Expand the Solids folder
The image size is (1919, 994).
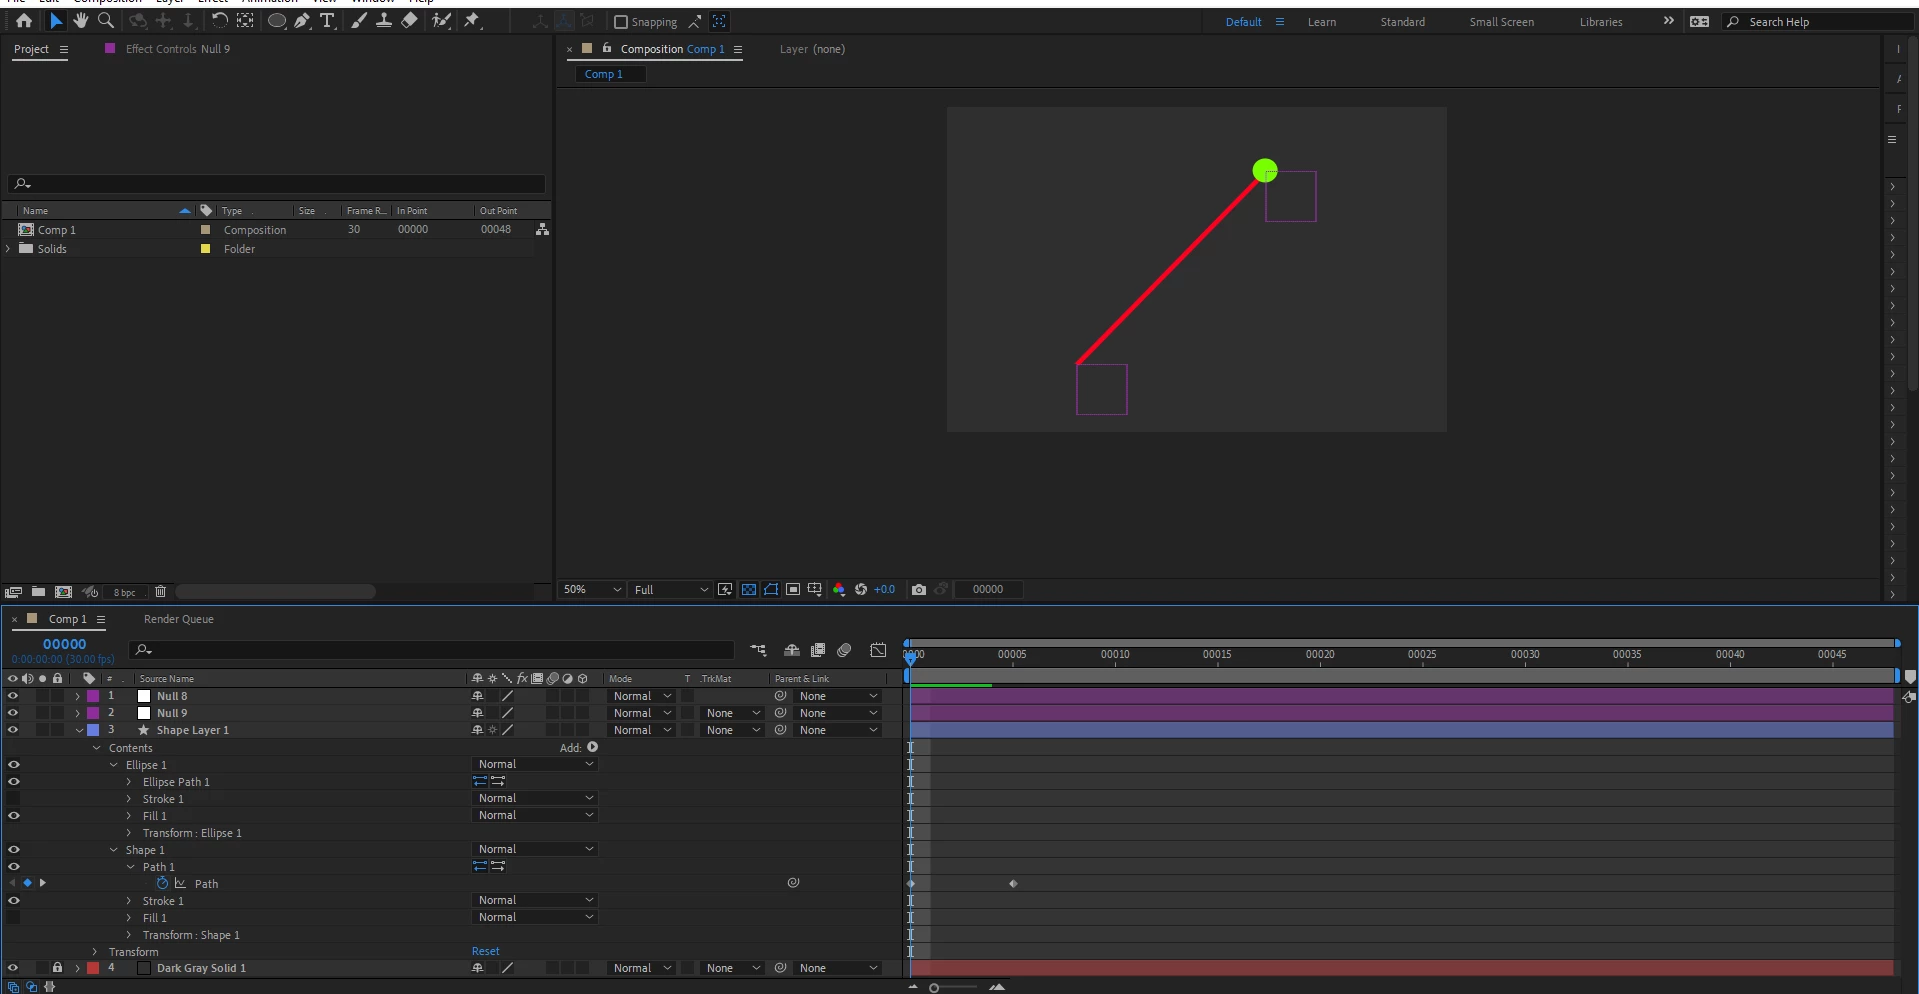(x=9, y=249)
